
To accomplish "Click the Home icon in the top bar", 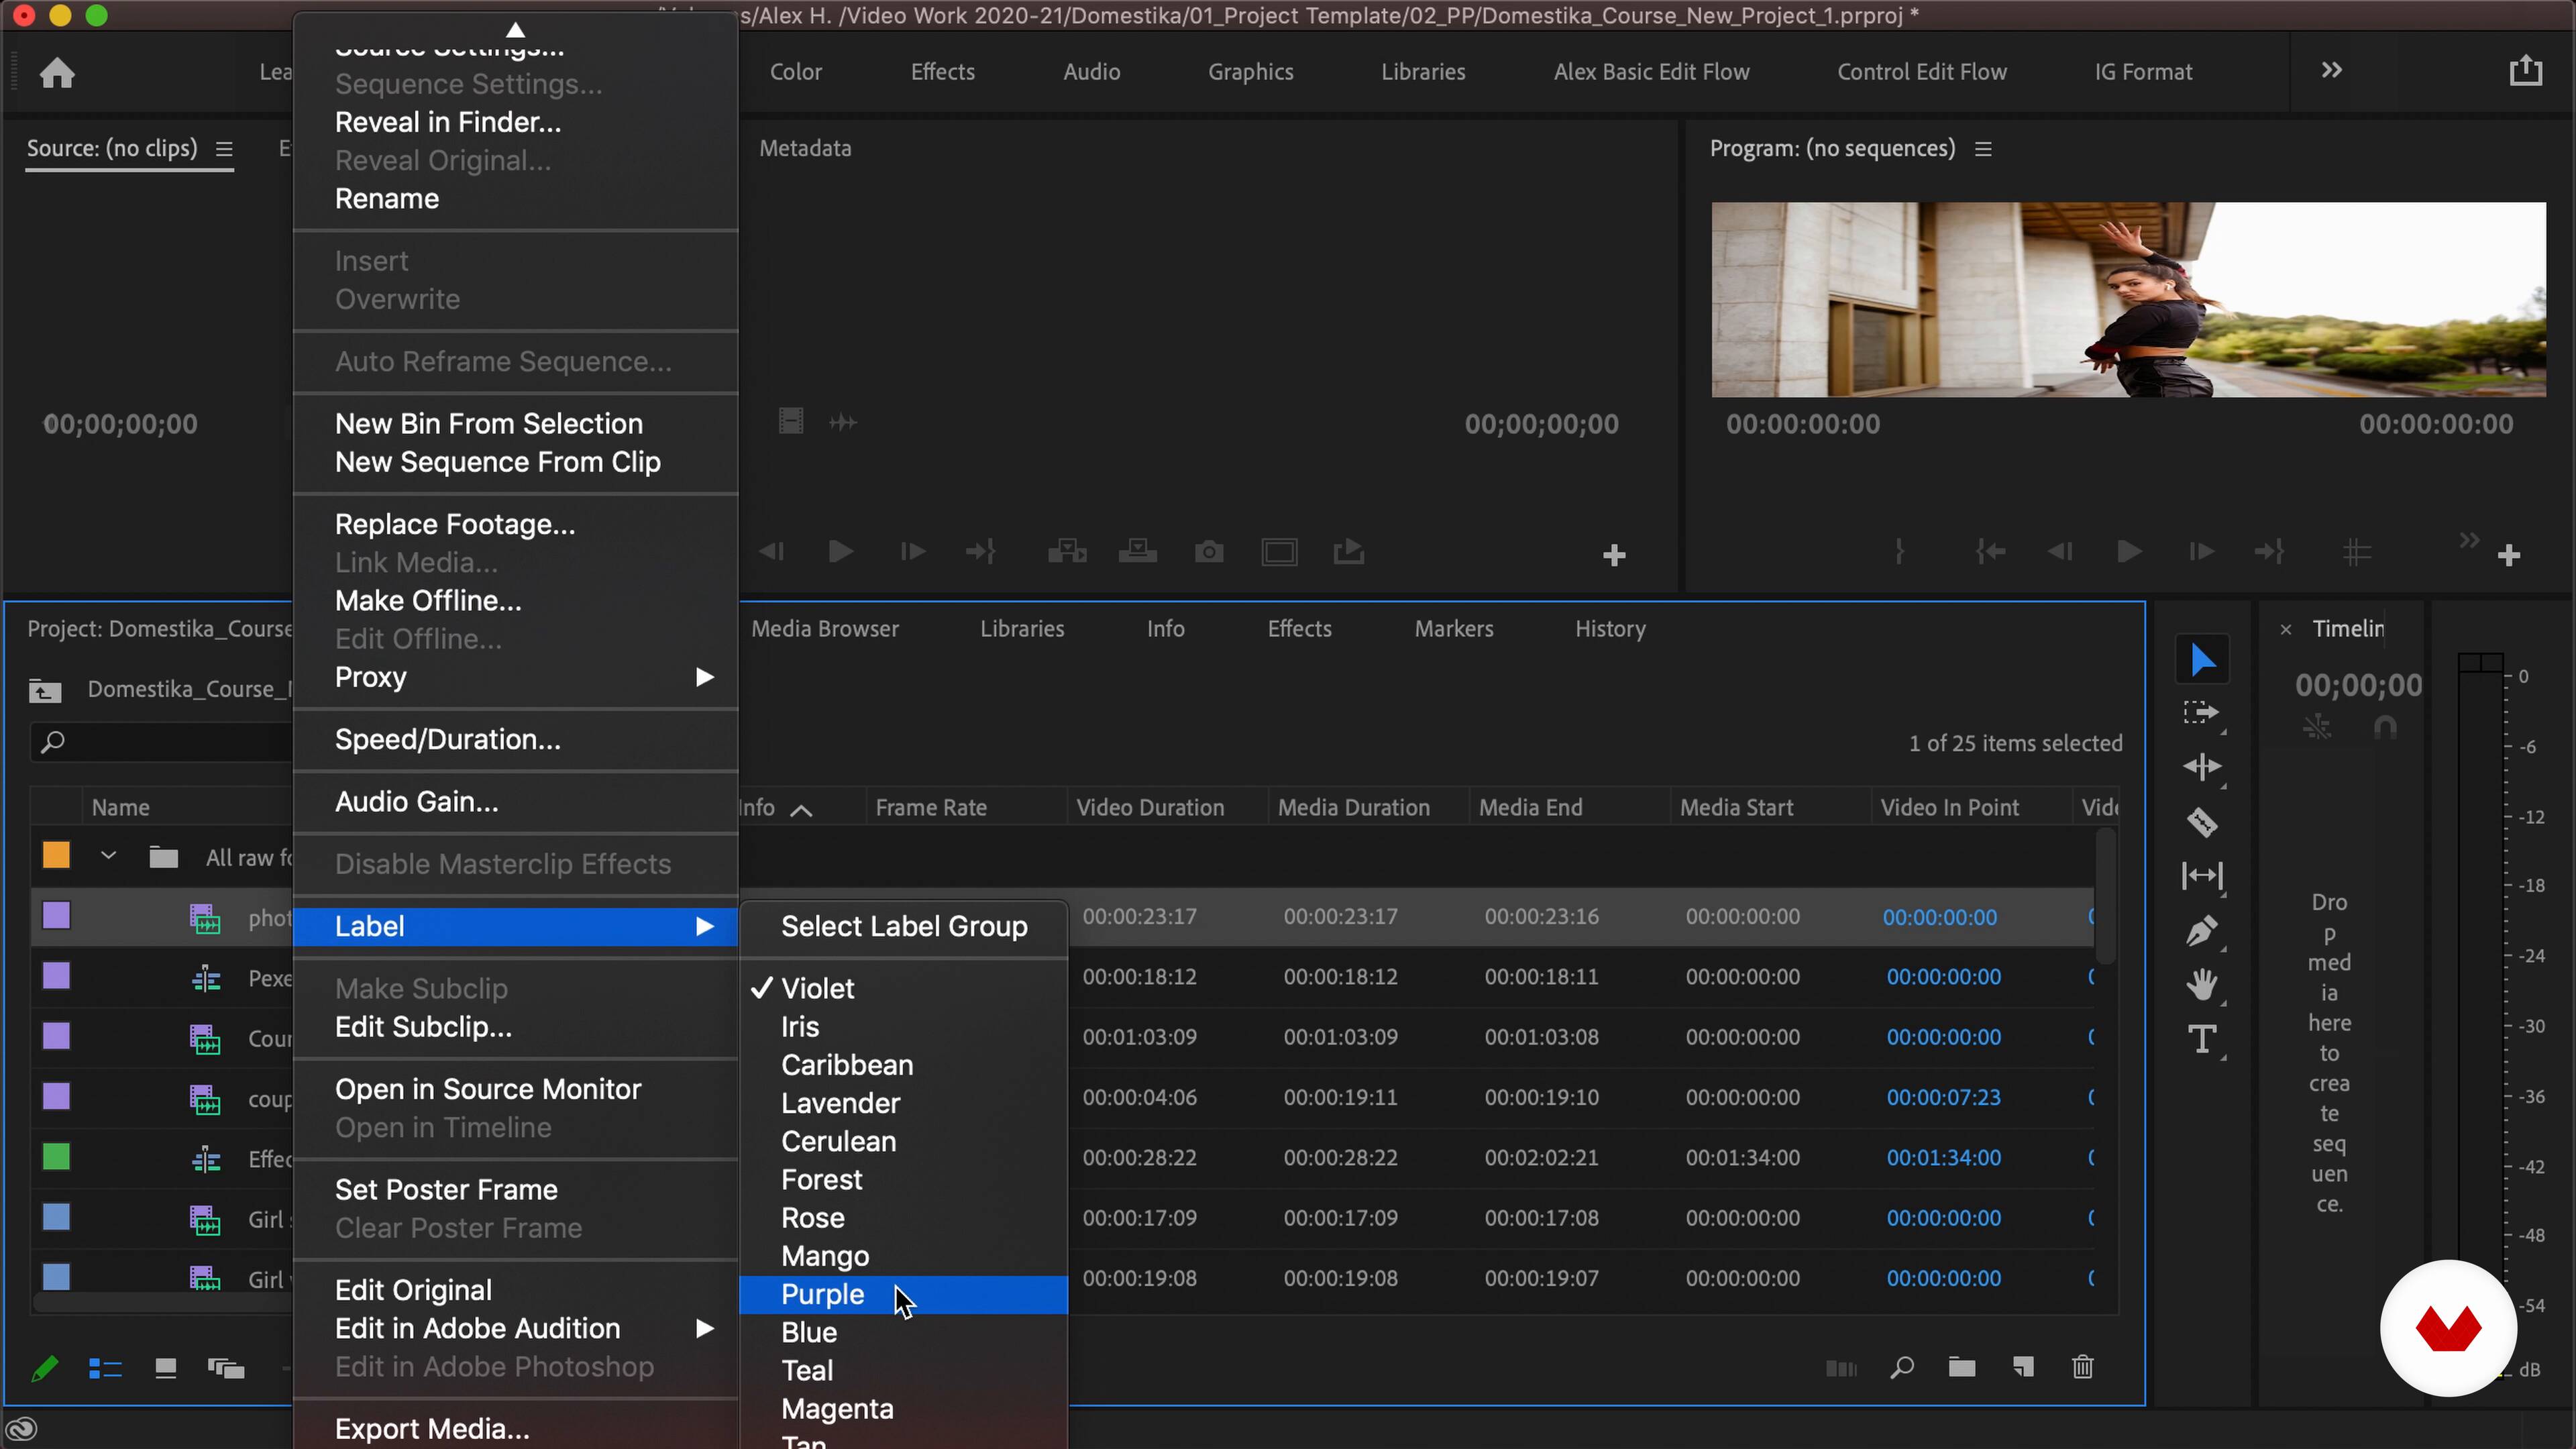I will (x=57, y=72).
